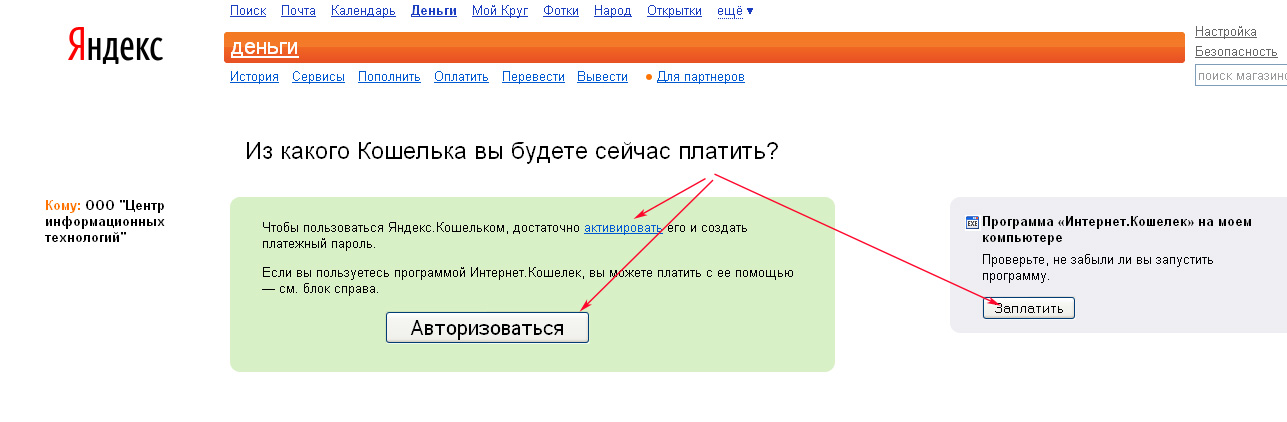Go to the Оплатить section
This screenshot has height=422, width=1287.
461,77
